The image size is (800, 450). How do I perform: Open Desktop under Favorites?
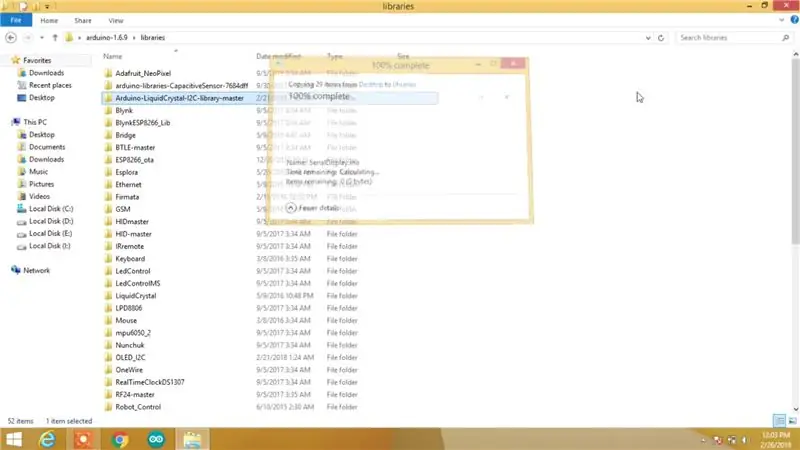click(x=41, y=97)
